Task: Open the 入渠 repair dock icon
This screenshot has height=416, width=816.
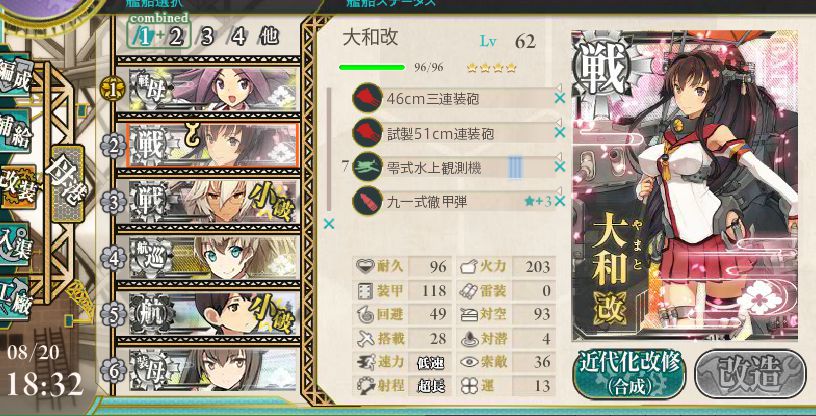Action: click(x=14, y=243)
